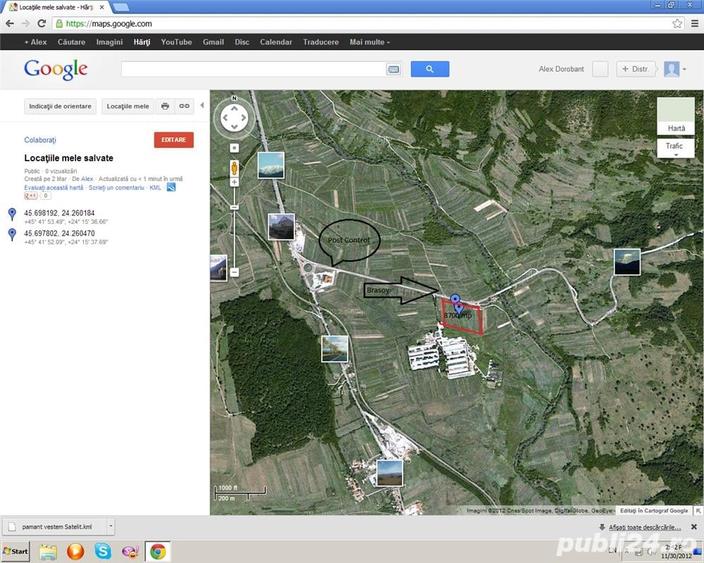Go back using the browser back arrow
704x563 pixels.
[x=9, y=23]
